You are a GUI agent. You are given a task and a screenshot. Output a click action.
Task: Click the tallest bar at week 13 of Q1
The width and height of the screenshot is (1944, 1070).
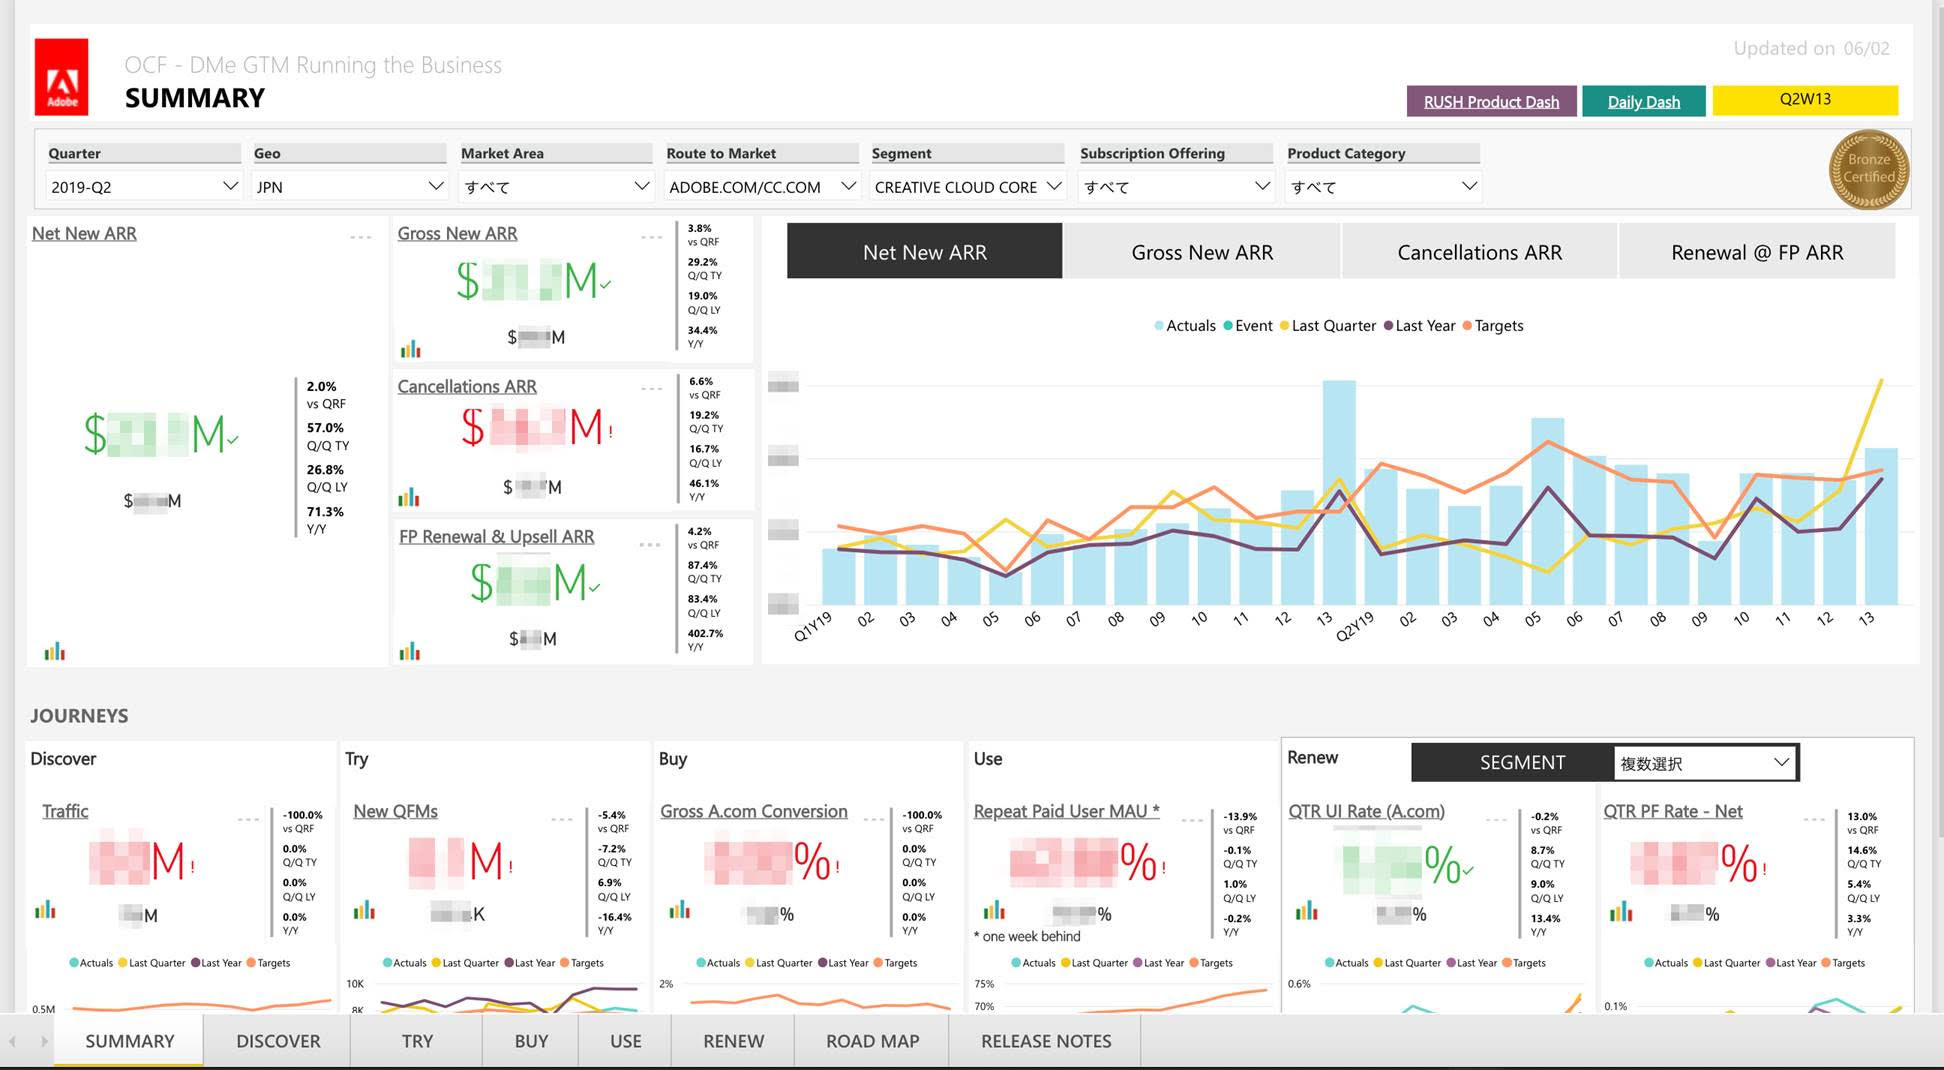pos(1339,490)
